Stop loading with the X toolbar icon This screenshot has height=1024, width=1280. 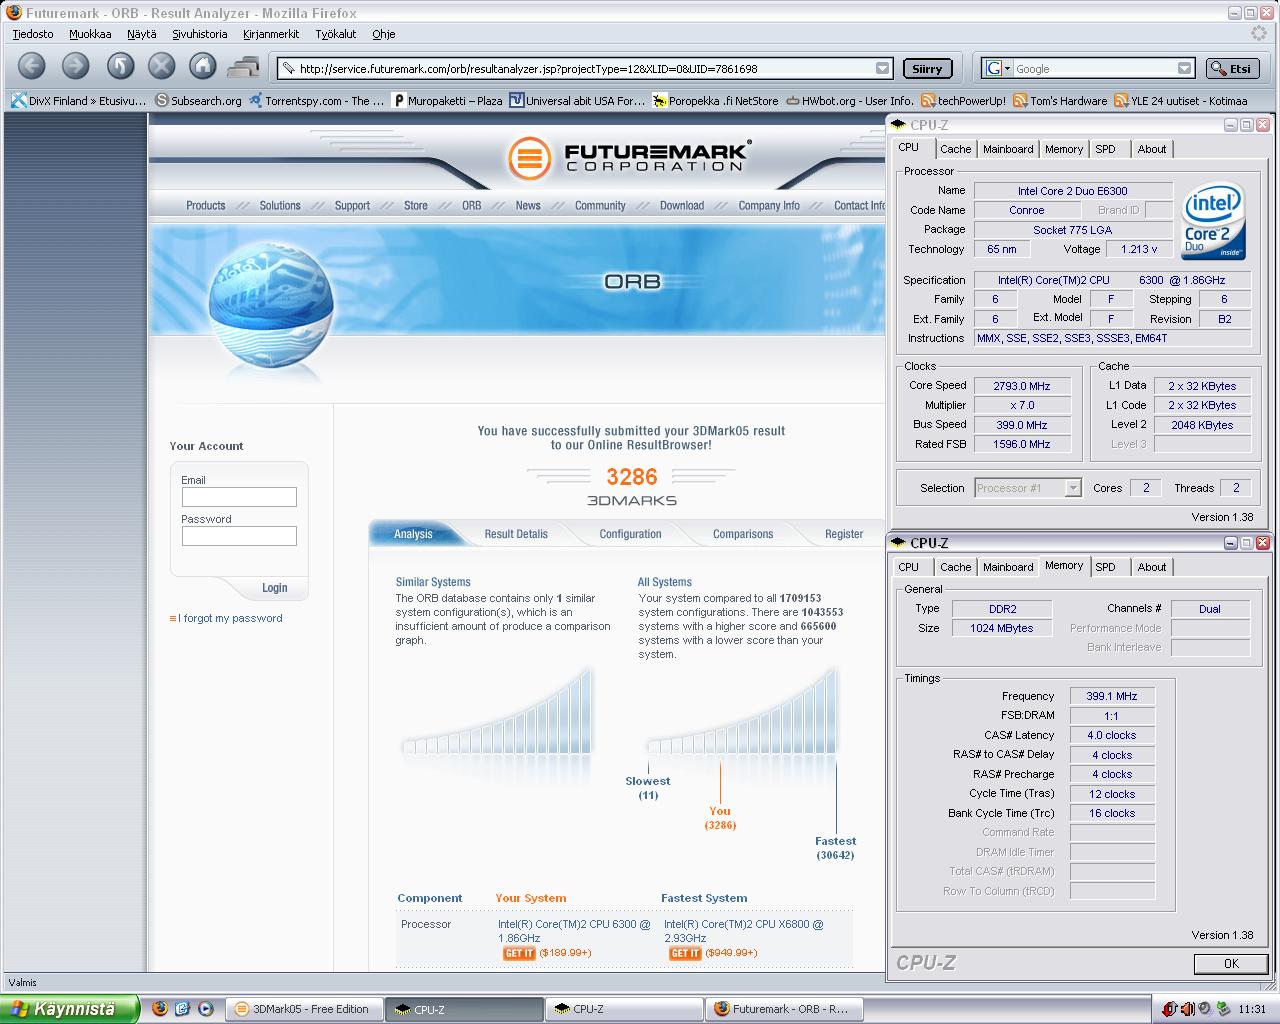pyautogui.click(x=161, y=67)
